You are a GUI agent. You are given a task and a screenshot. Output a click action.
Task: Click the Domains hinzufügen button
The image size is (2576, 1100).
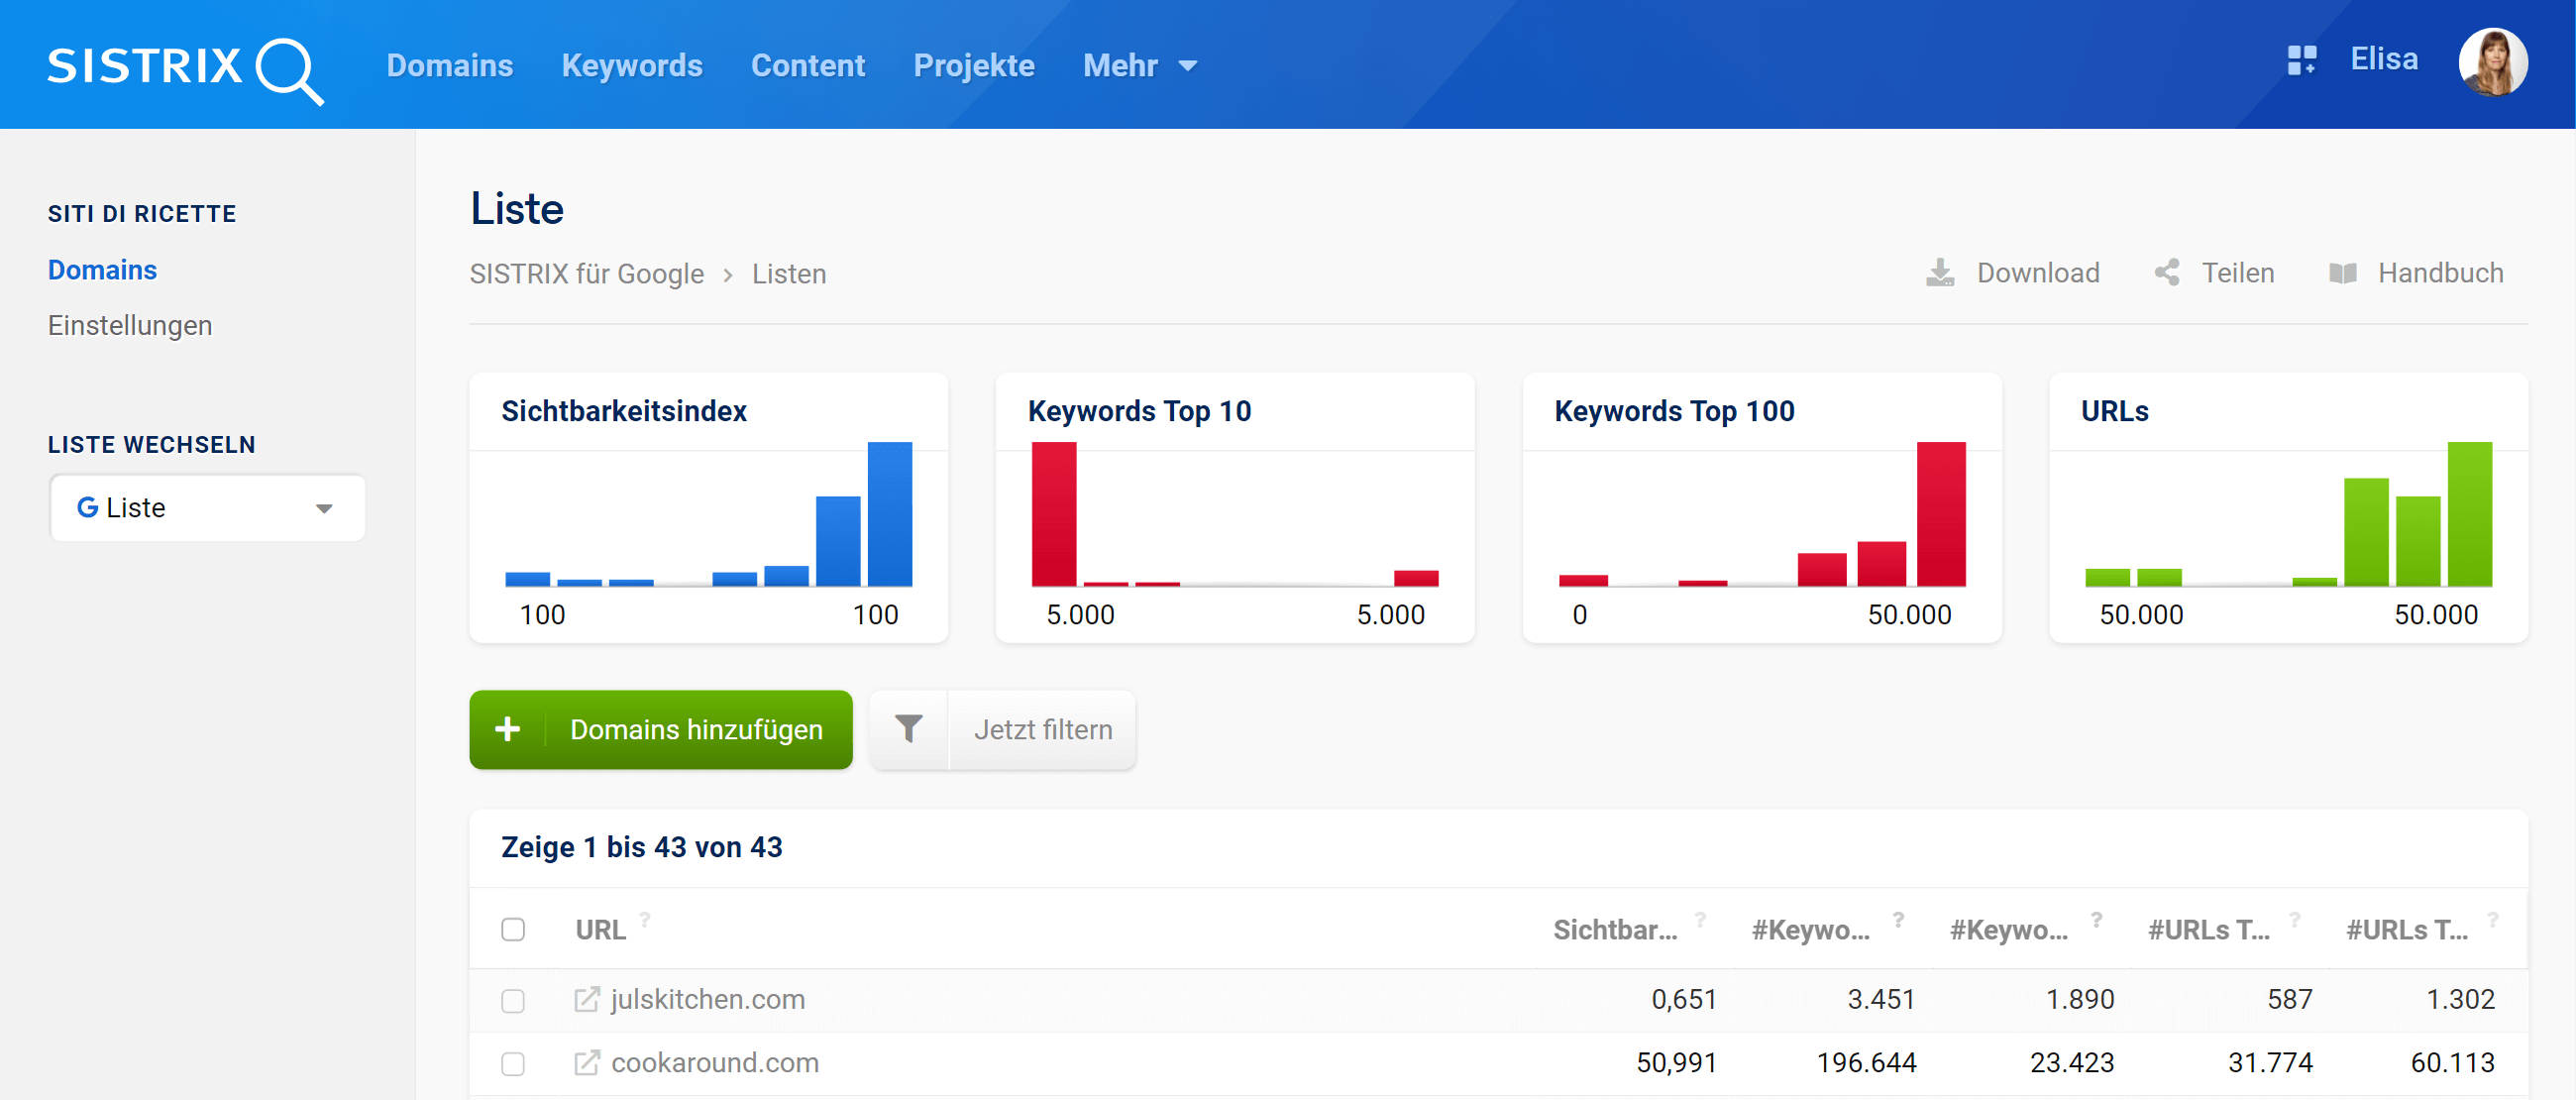(x=661, y=729)
